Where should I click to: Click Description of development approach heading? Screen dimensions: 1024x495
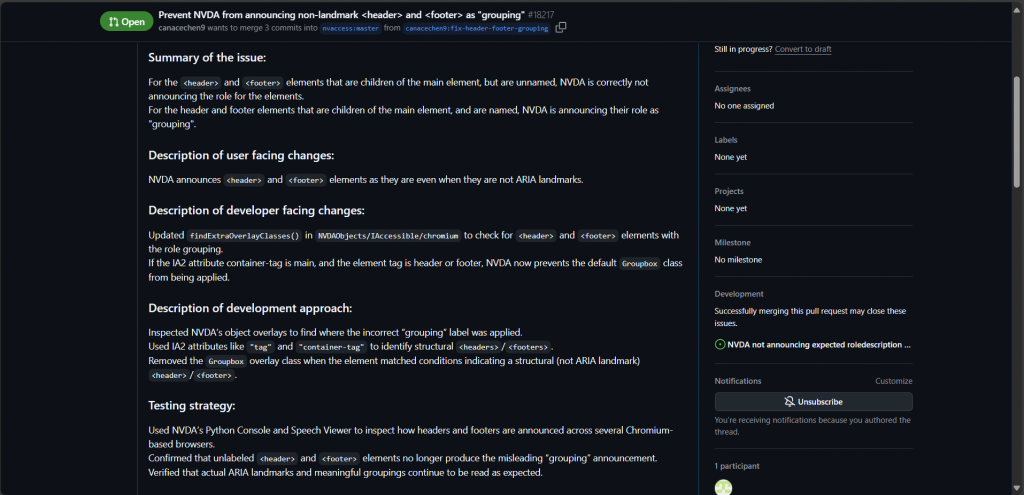250,308
